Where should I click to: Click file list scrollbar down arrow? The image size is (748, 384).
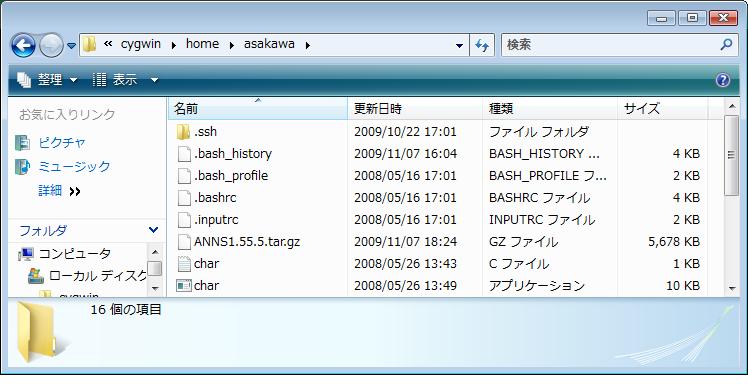point(732,289)
